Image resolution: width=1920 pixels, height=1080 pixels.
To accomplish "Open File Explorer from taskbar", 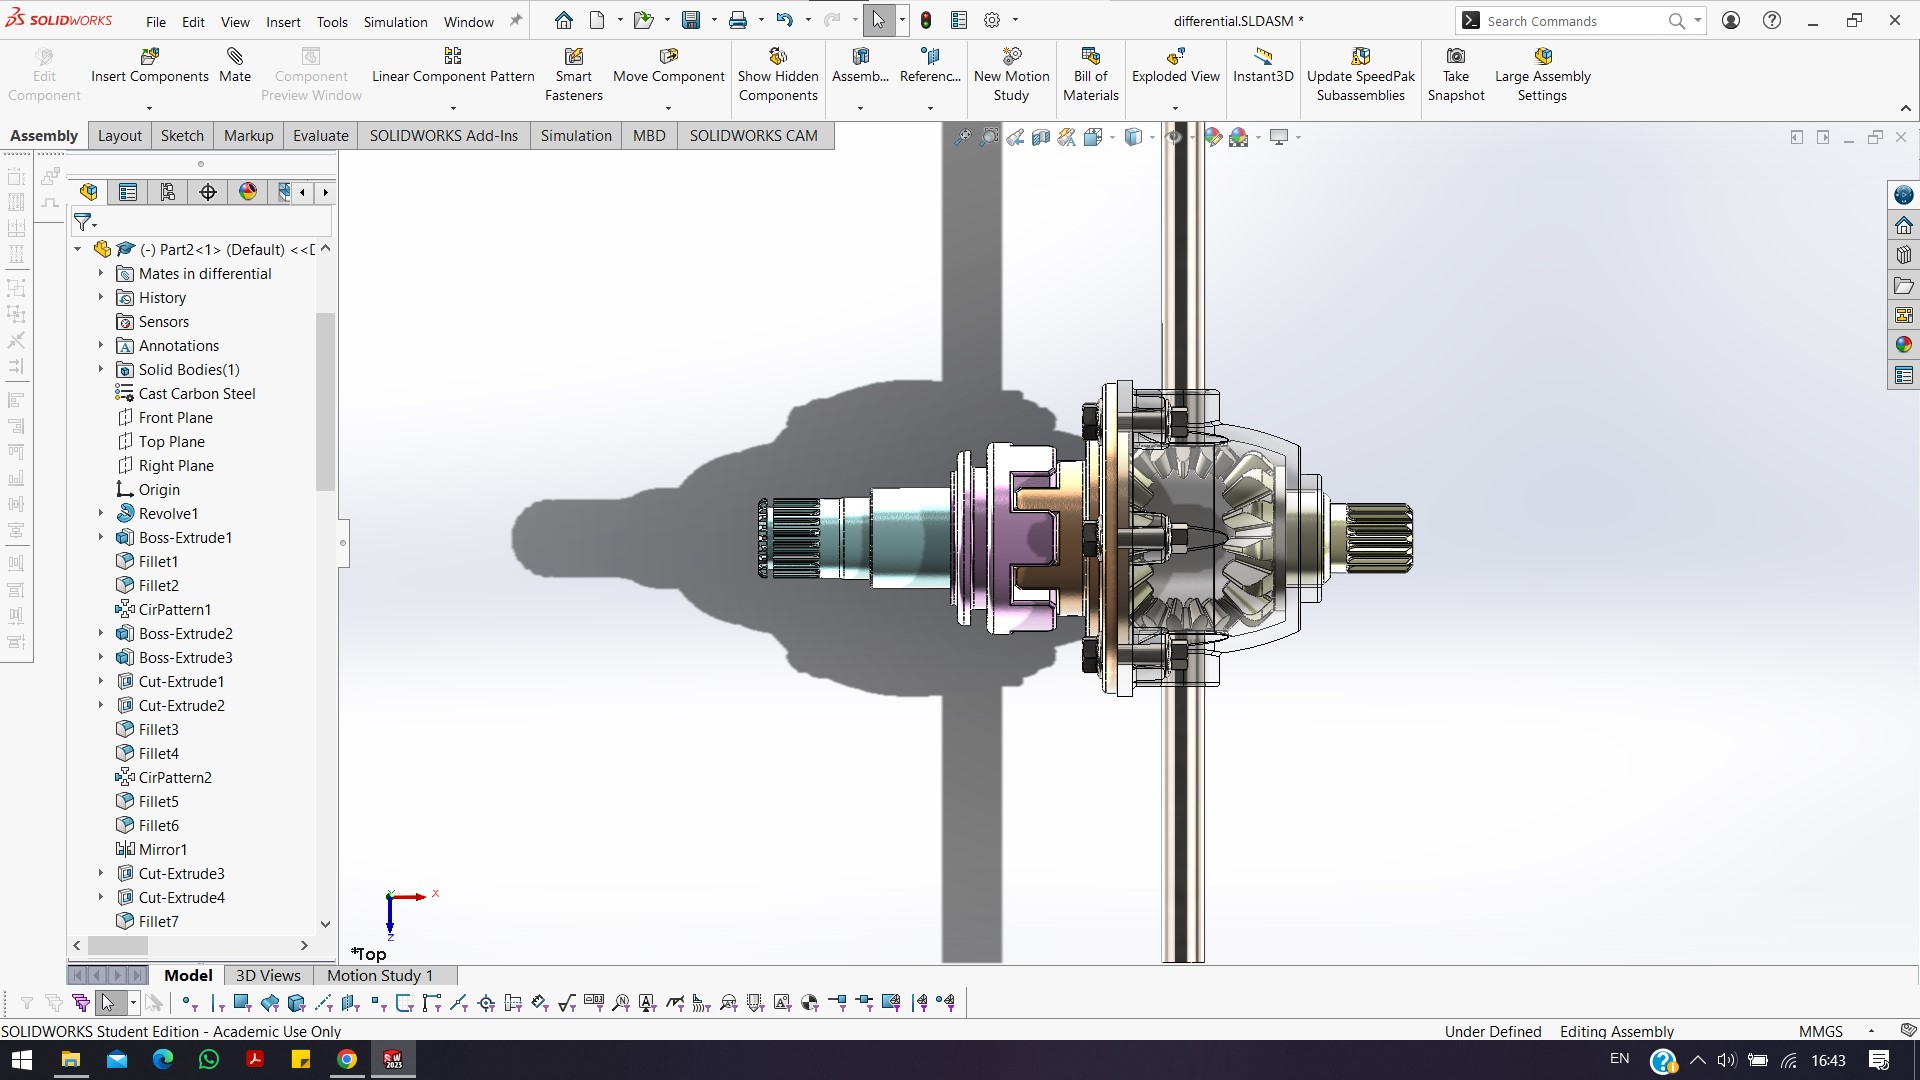I will tap(71, 1060).
